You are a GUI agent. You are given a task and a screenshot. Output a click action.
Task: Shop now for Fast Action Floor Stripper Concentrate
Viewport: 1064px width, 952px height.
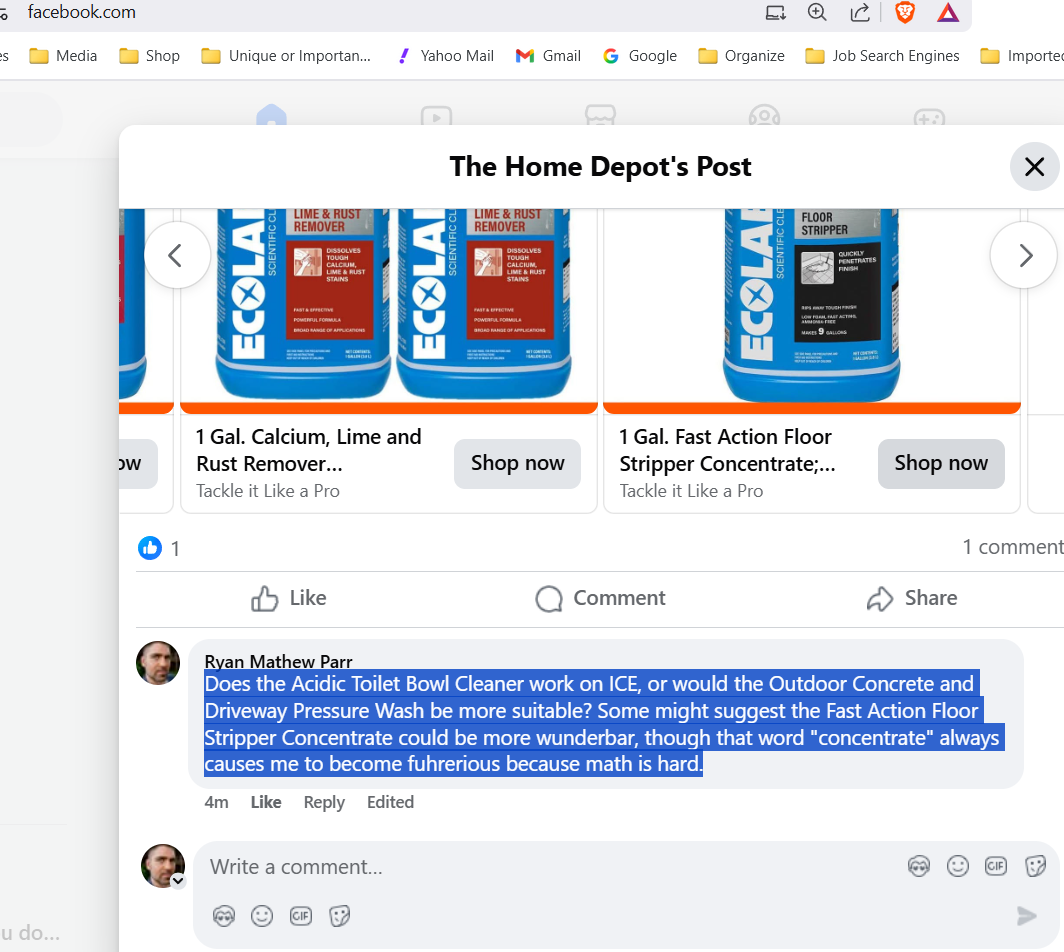click(940, 463)
